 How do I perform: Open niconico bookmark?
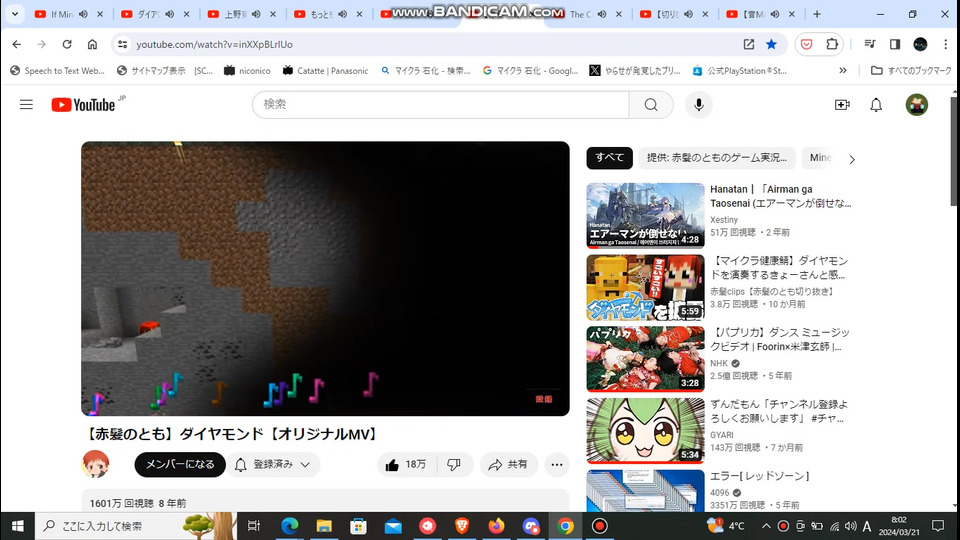click(247, 70)
